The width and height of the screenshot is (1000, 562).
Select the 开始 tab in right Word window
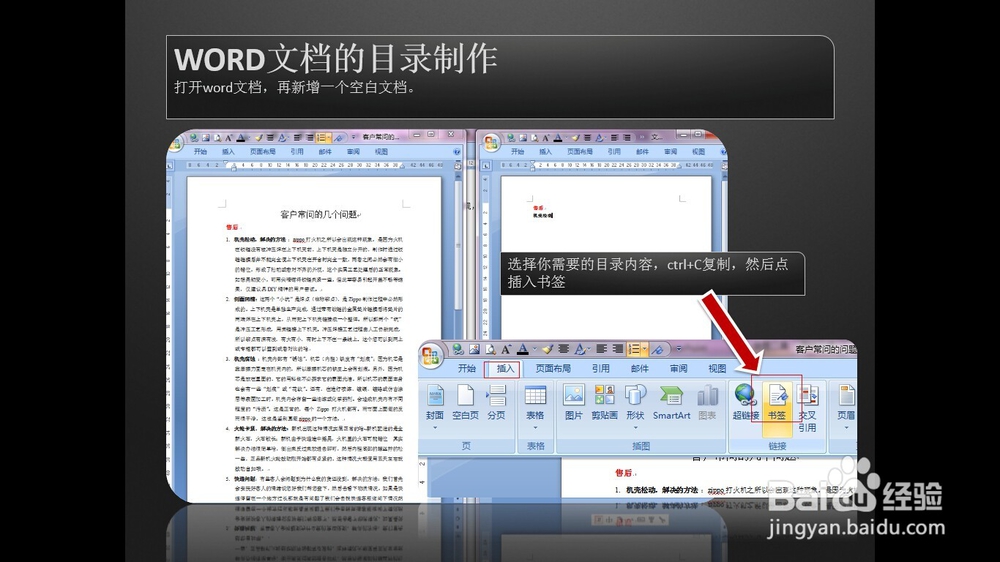point(517,152)
